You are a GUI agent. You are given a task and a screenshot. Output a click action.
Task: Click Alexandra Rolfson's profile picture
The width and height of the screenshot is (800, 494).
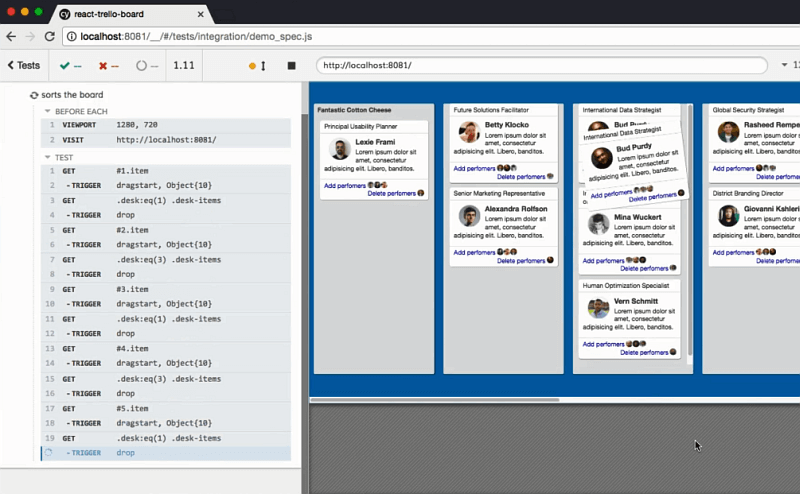coord(469,216)
